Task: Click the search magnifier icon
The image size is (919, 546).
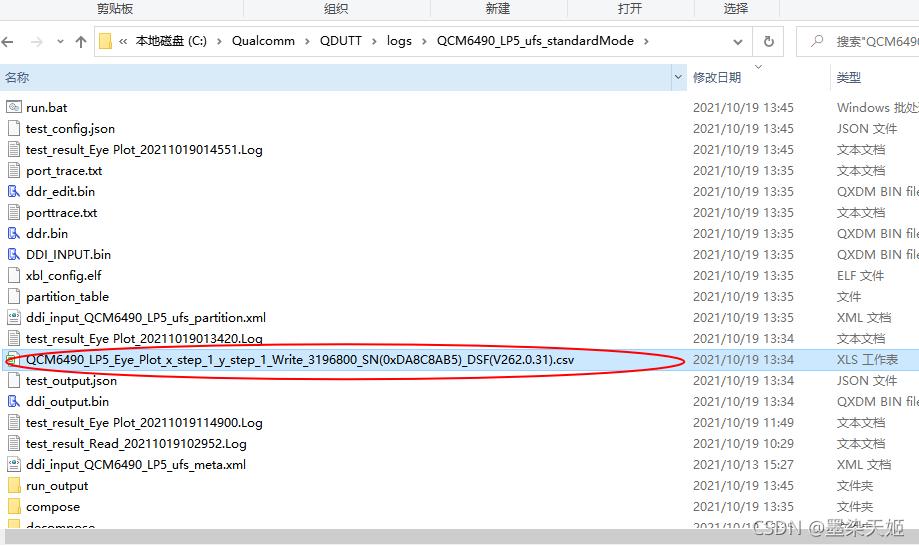Action: (816, 41)
